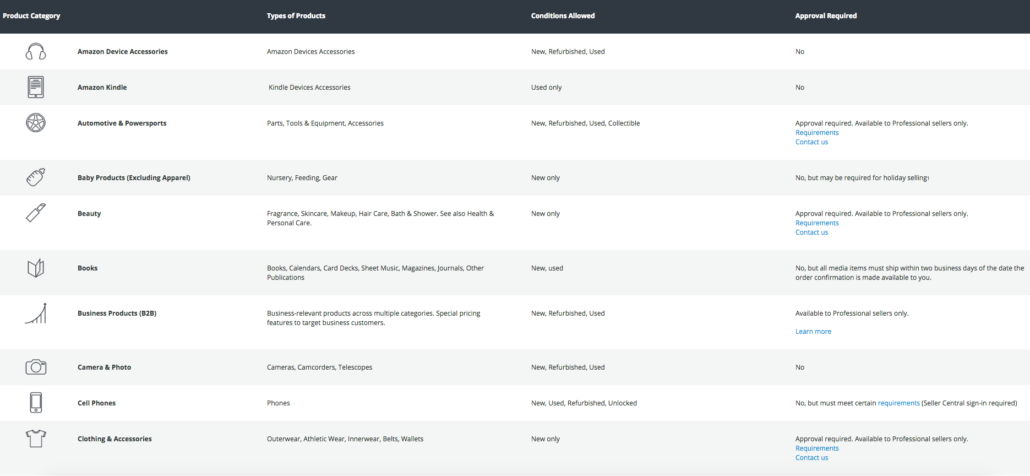Select the Business Products (B2B) category name

117,313
